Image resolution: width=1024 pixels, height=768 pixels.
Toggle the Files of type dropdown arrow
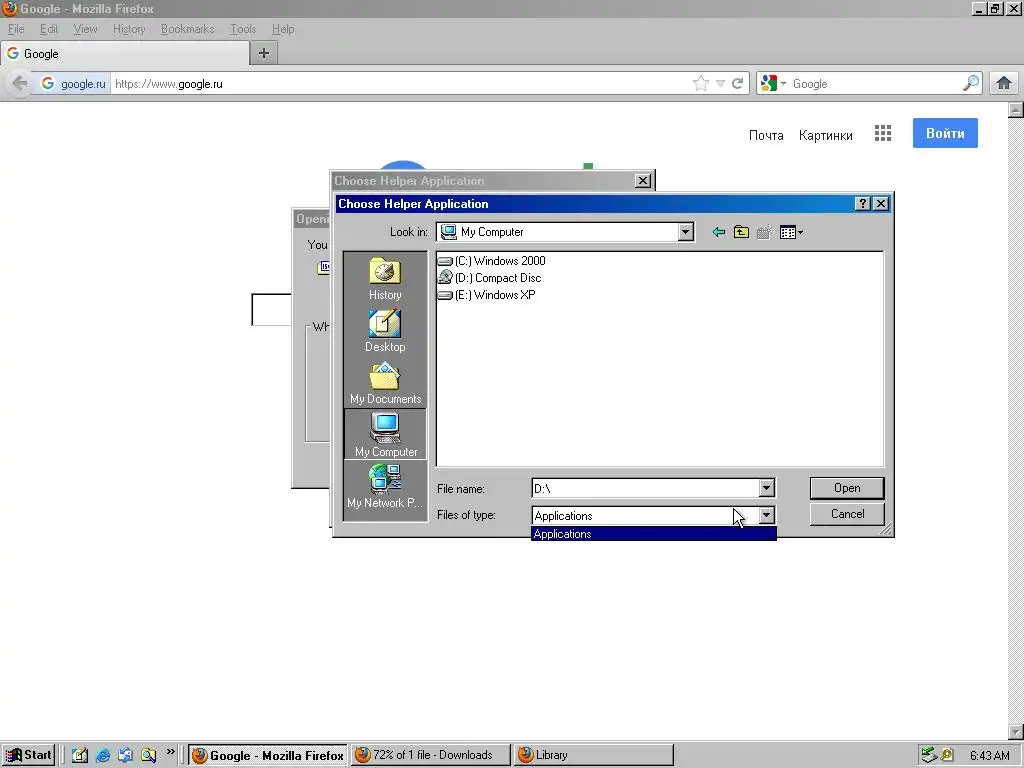click(x=766, y=515)
